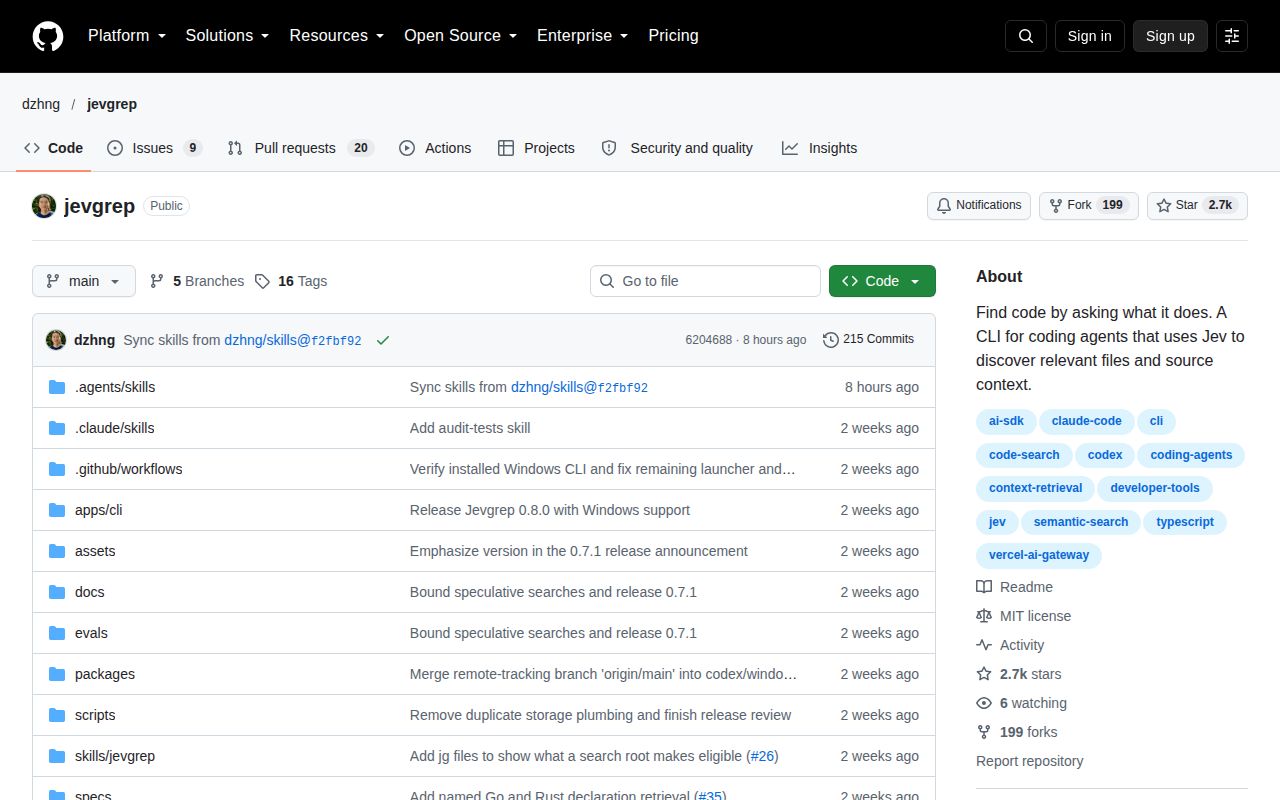
Task: Open 'Add audit-tests skill' commit message
Action: 470,428
